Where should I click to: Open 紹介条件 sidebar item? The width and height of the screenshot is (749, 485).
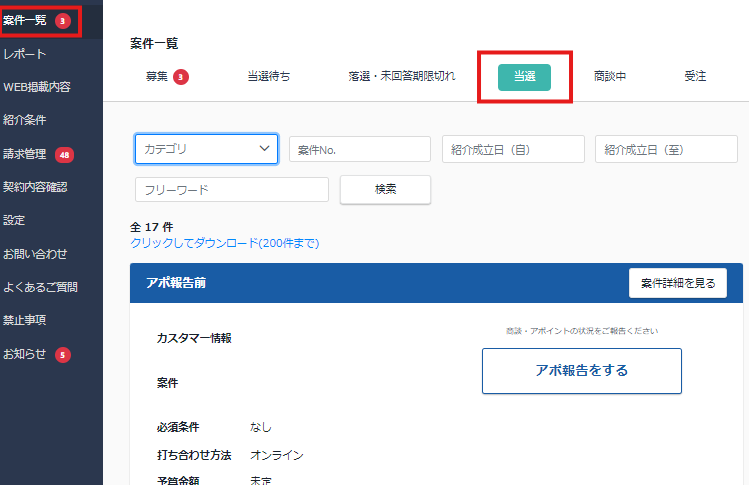(25, 120)
